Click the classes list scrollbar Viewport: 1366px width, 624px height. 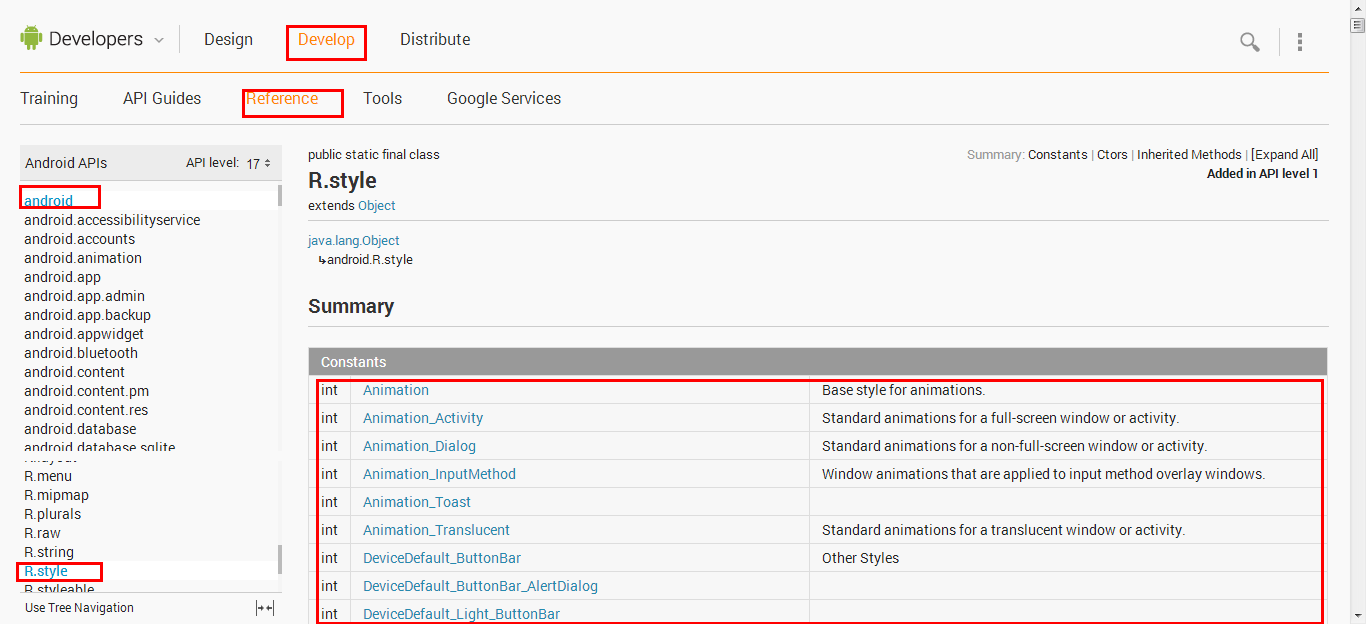tap(280, 560)
